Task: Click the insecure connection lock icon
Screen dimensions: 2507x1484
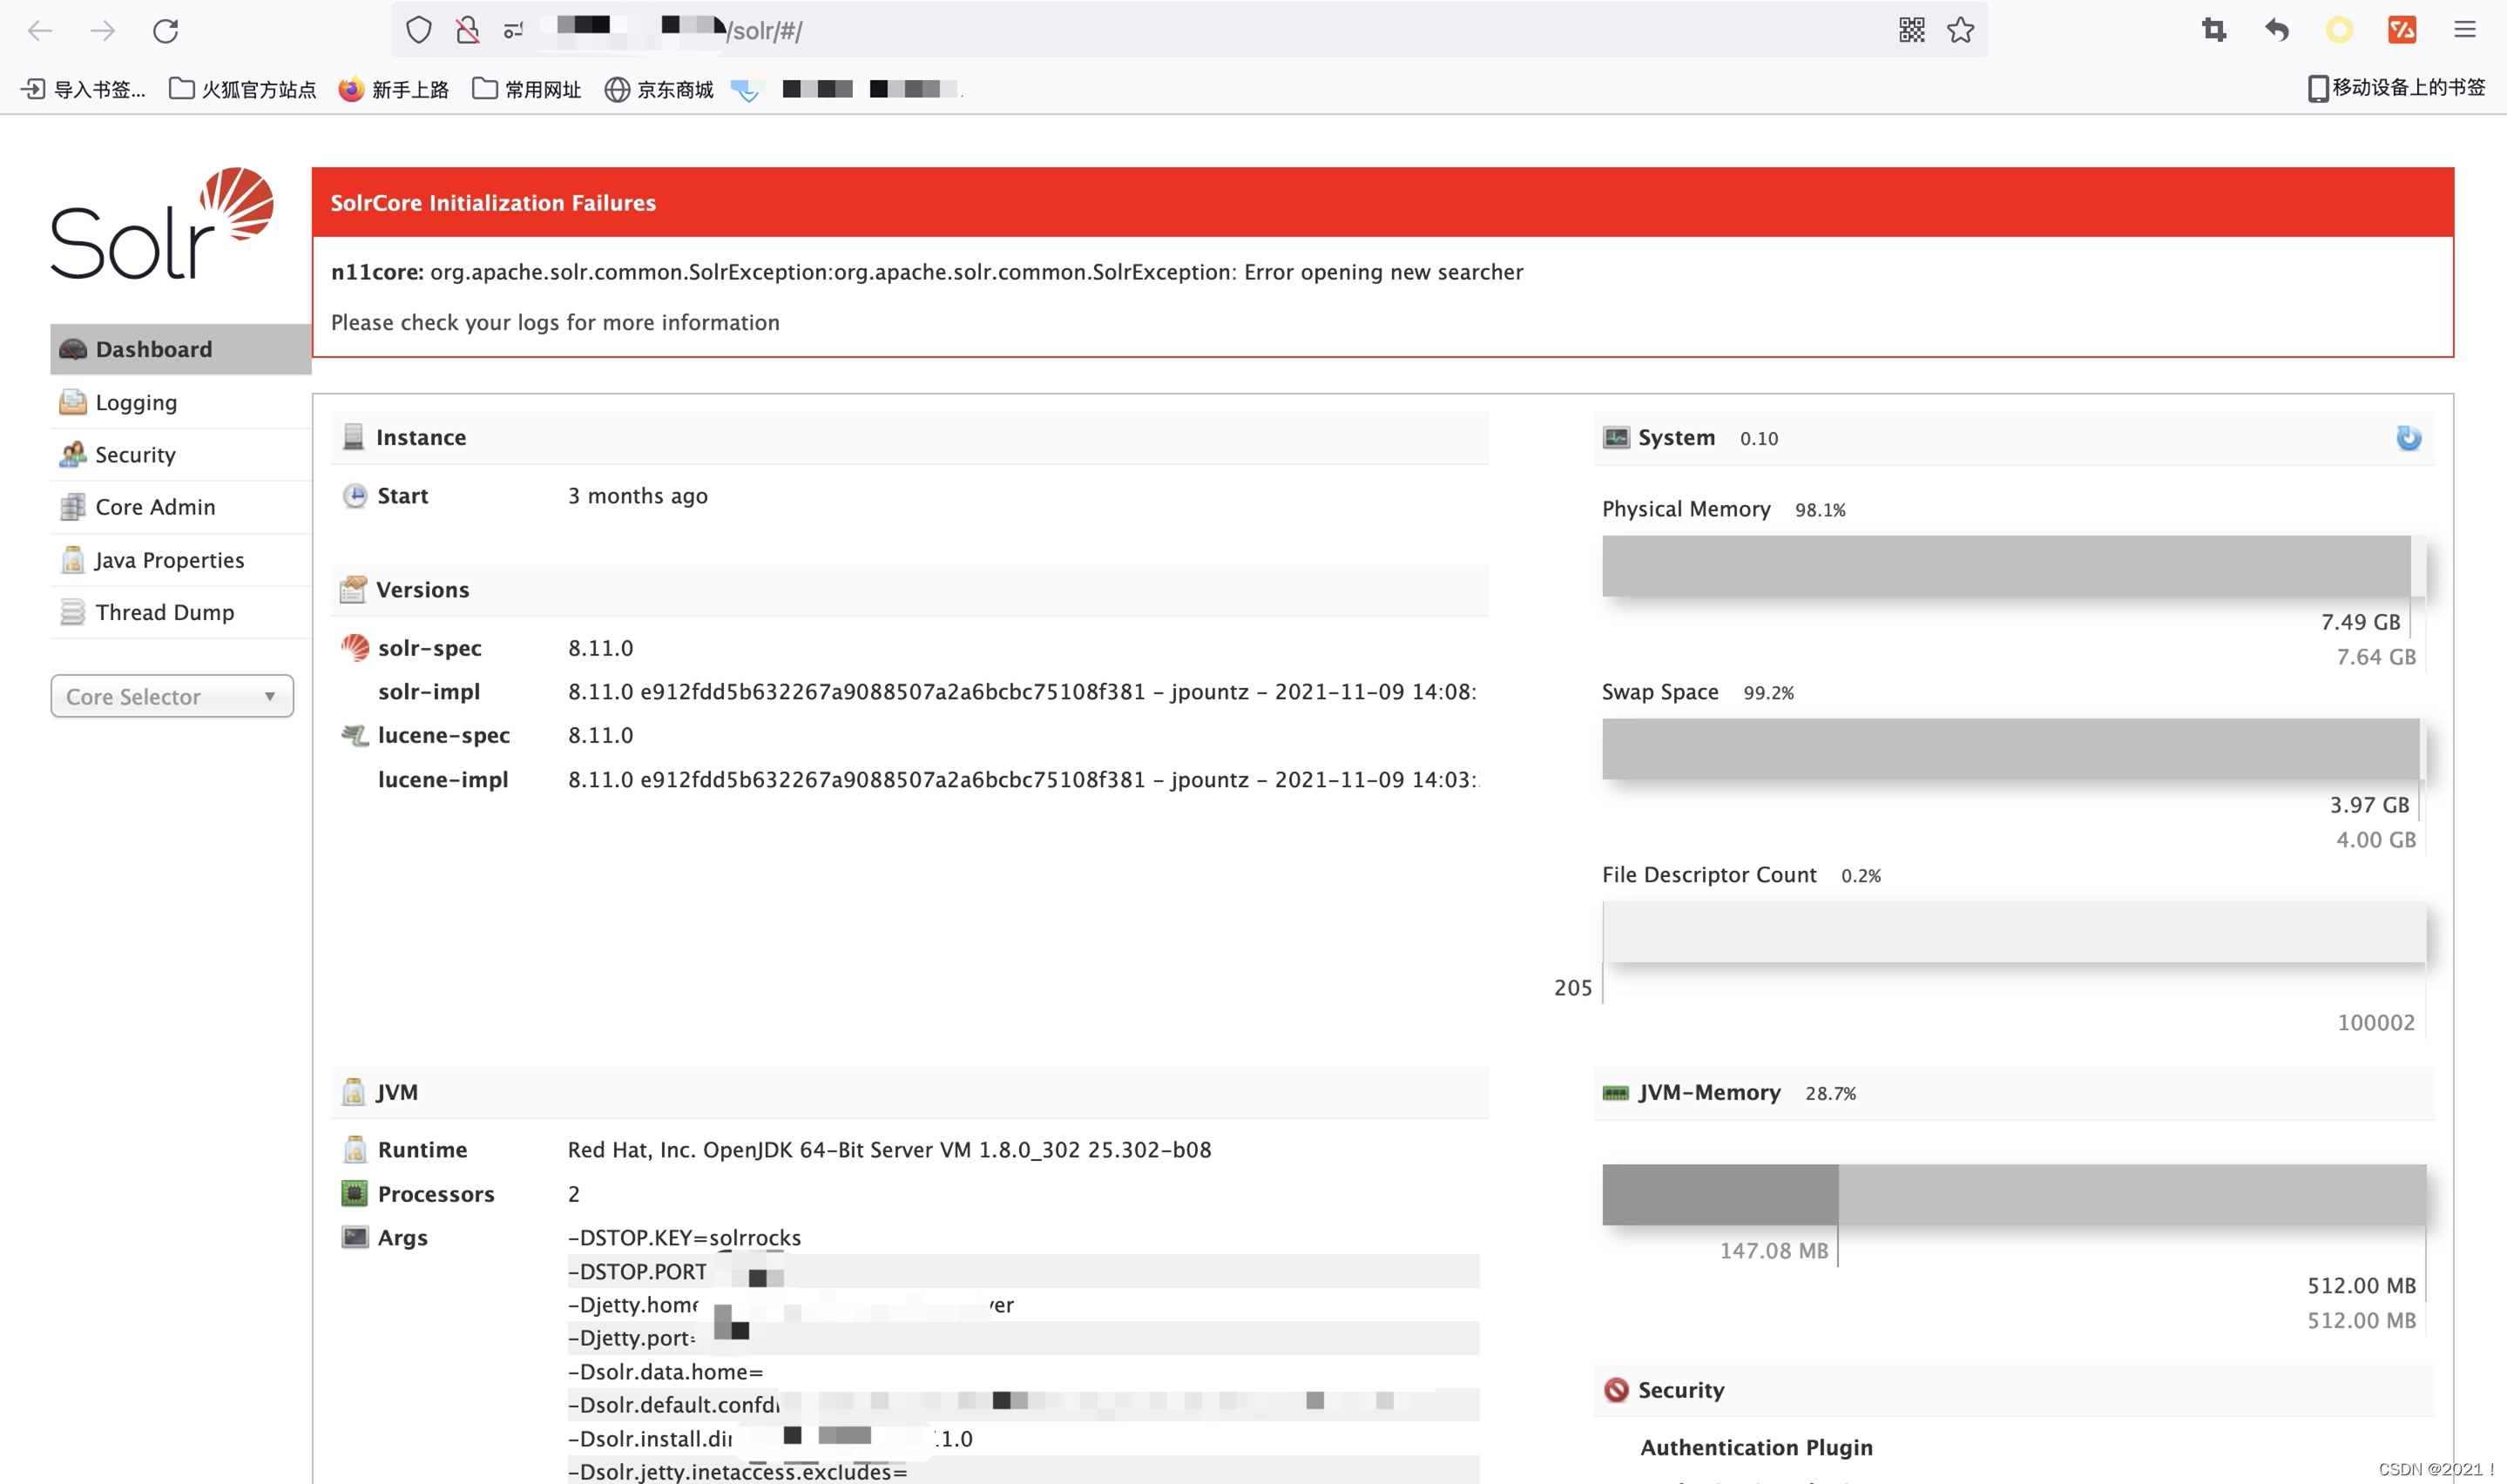Action: pyautogui.click(x=467, y=31)
